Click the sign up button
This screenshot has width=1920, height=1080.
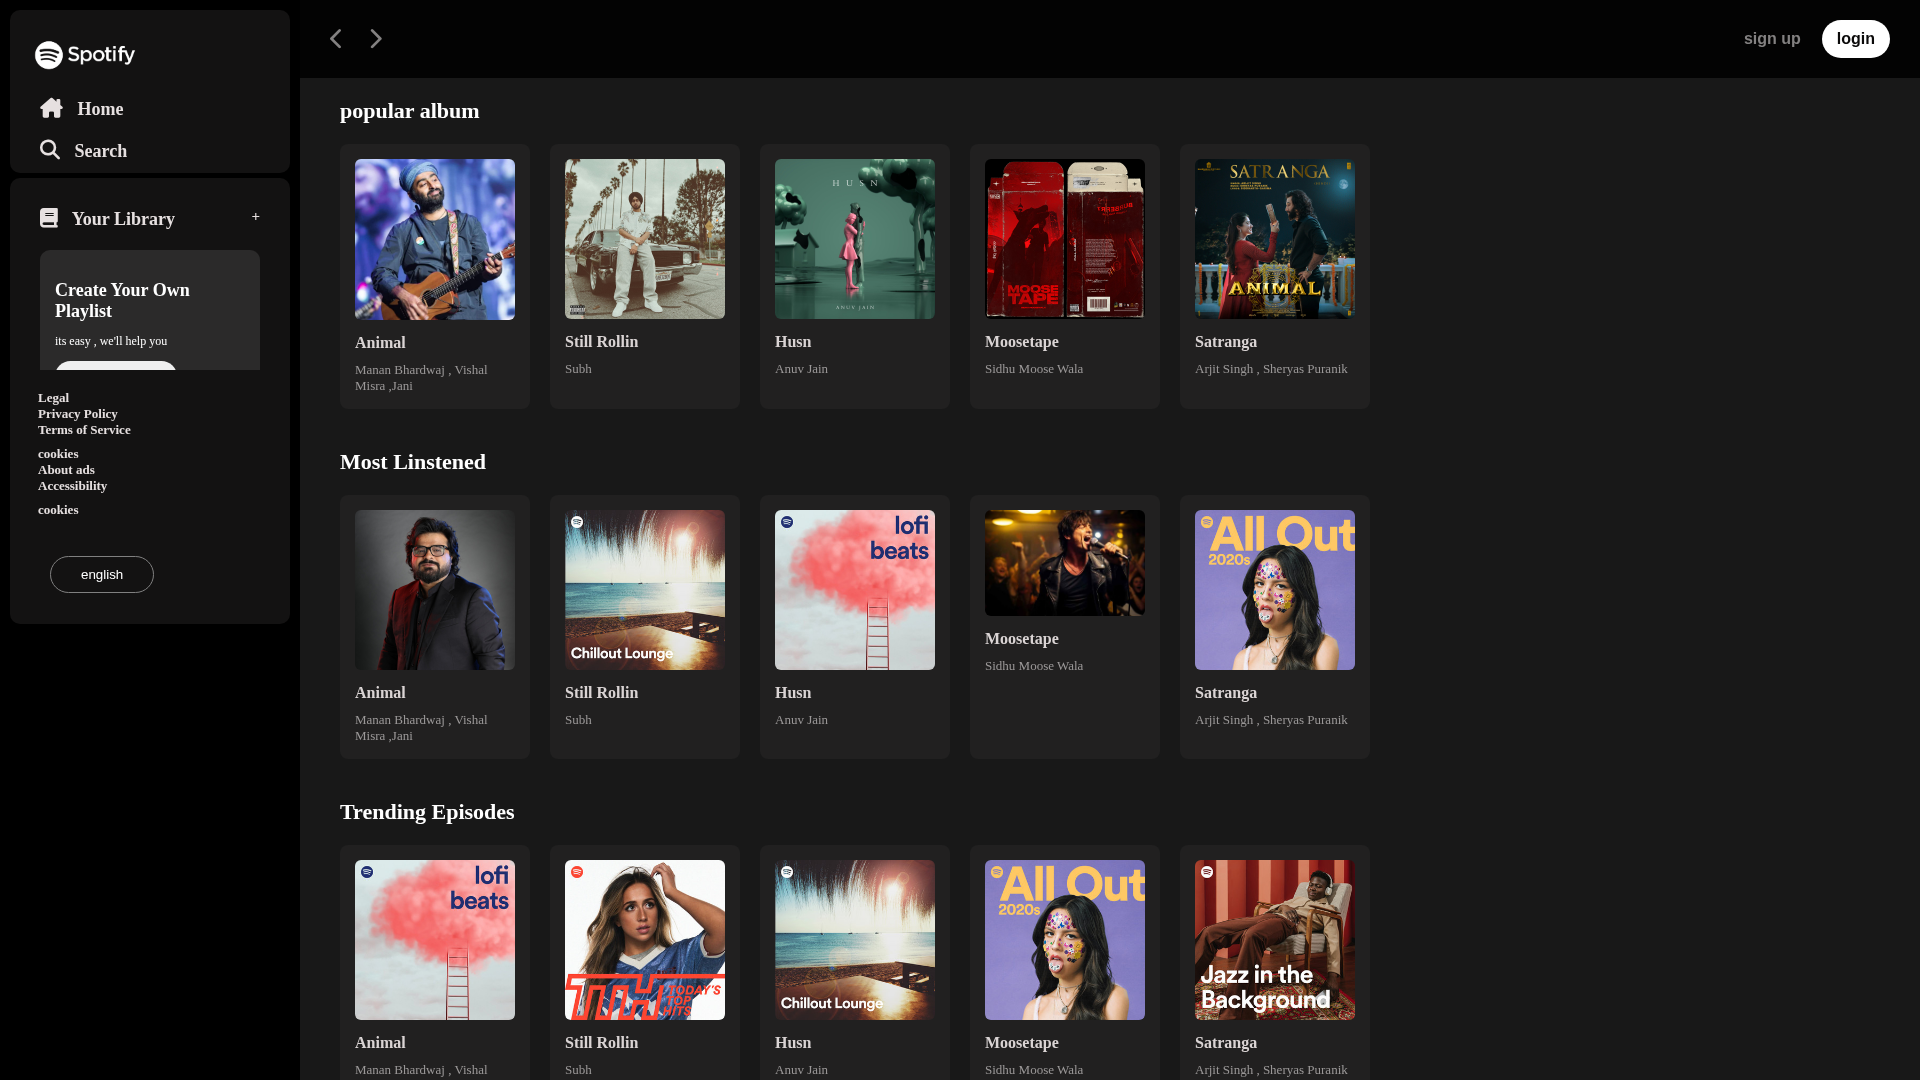click(x=1772, y=39)
